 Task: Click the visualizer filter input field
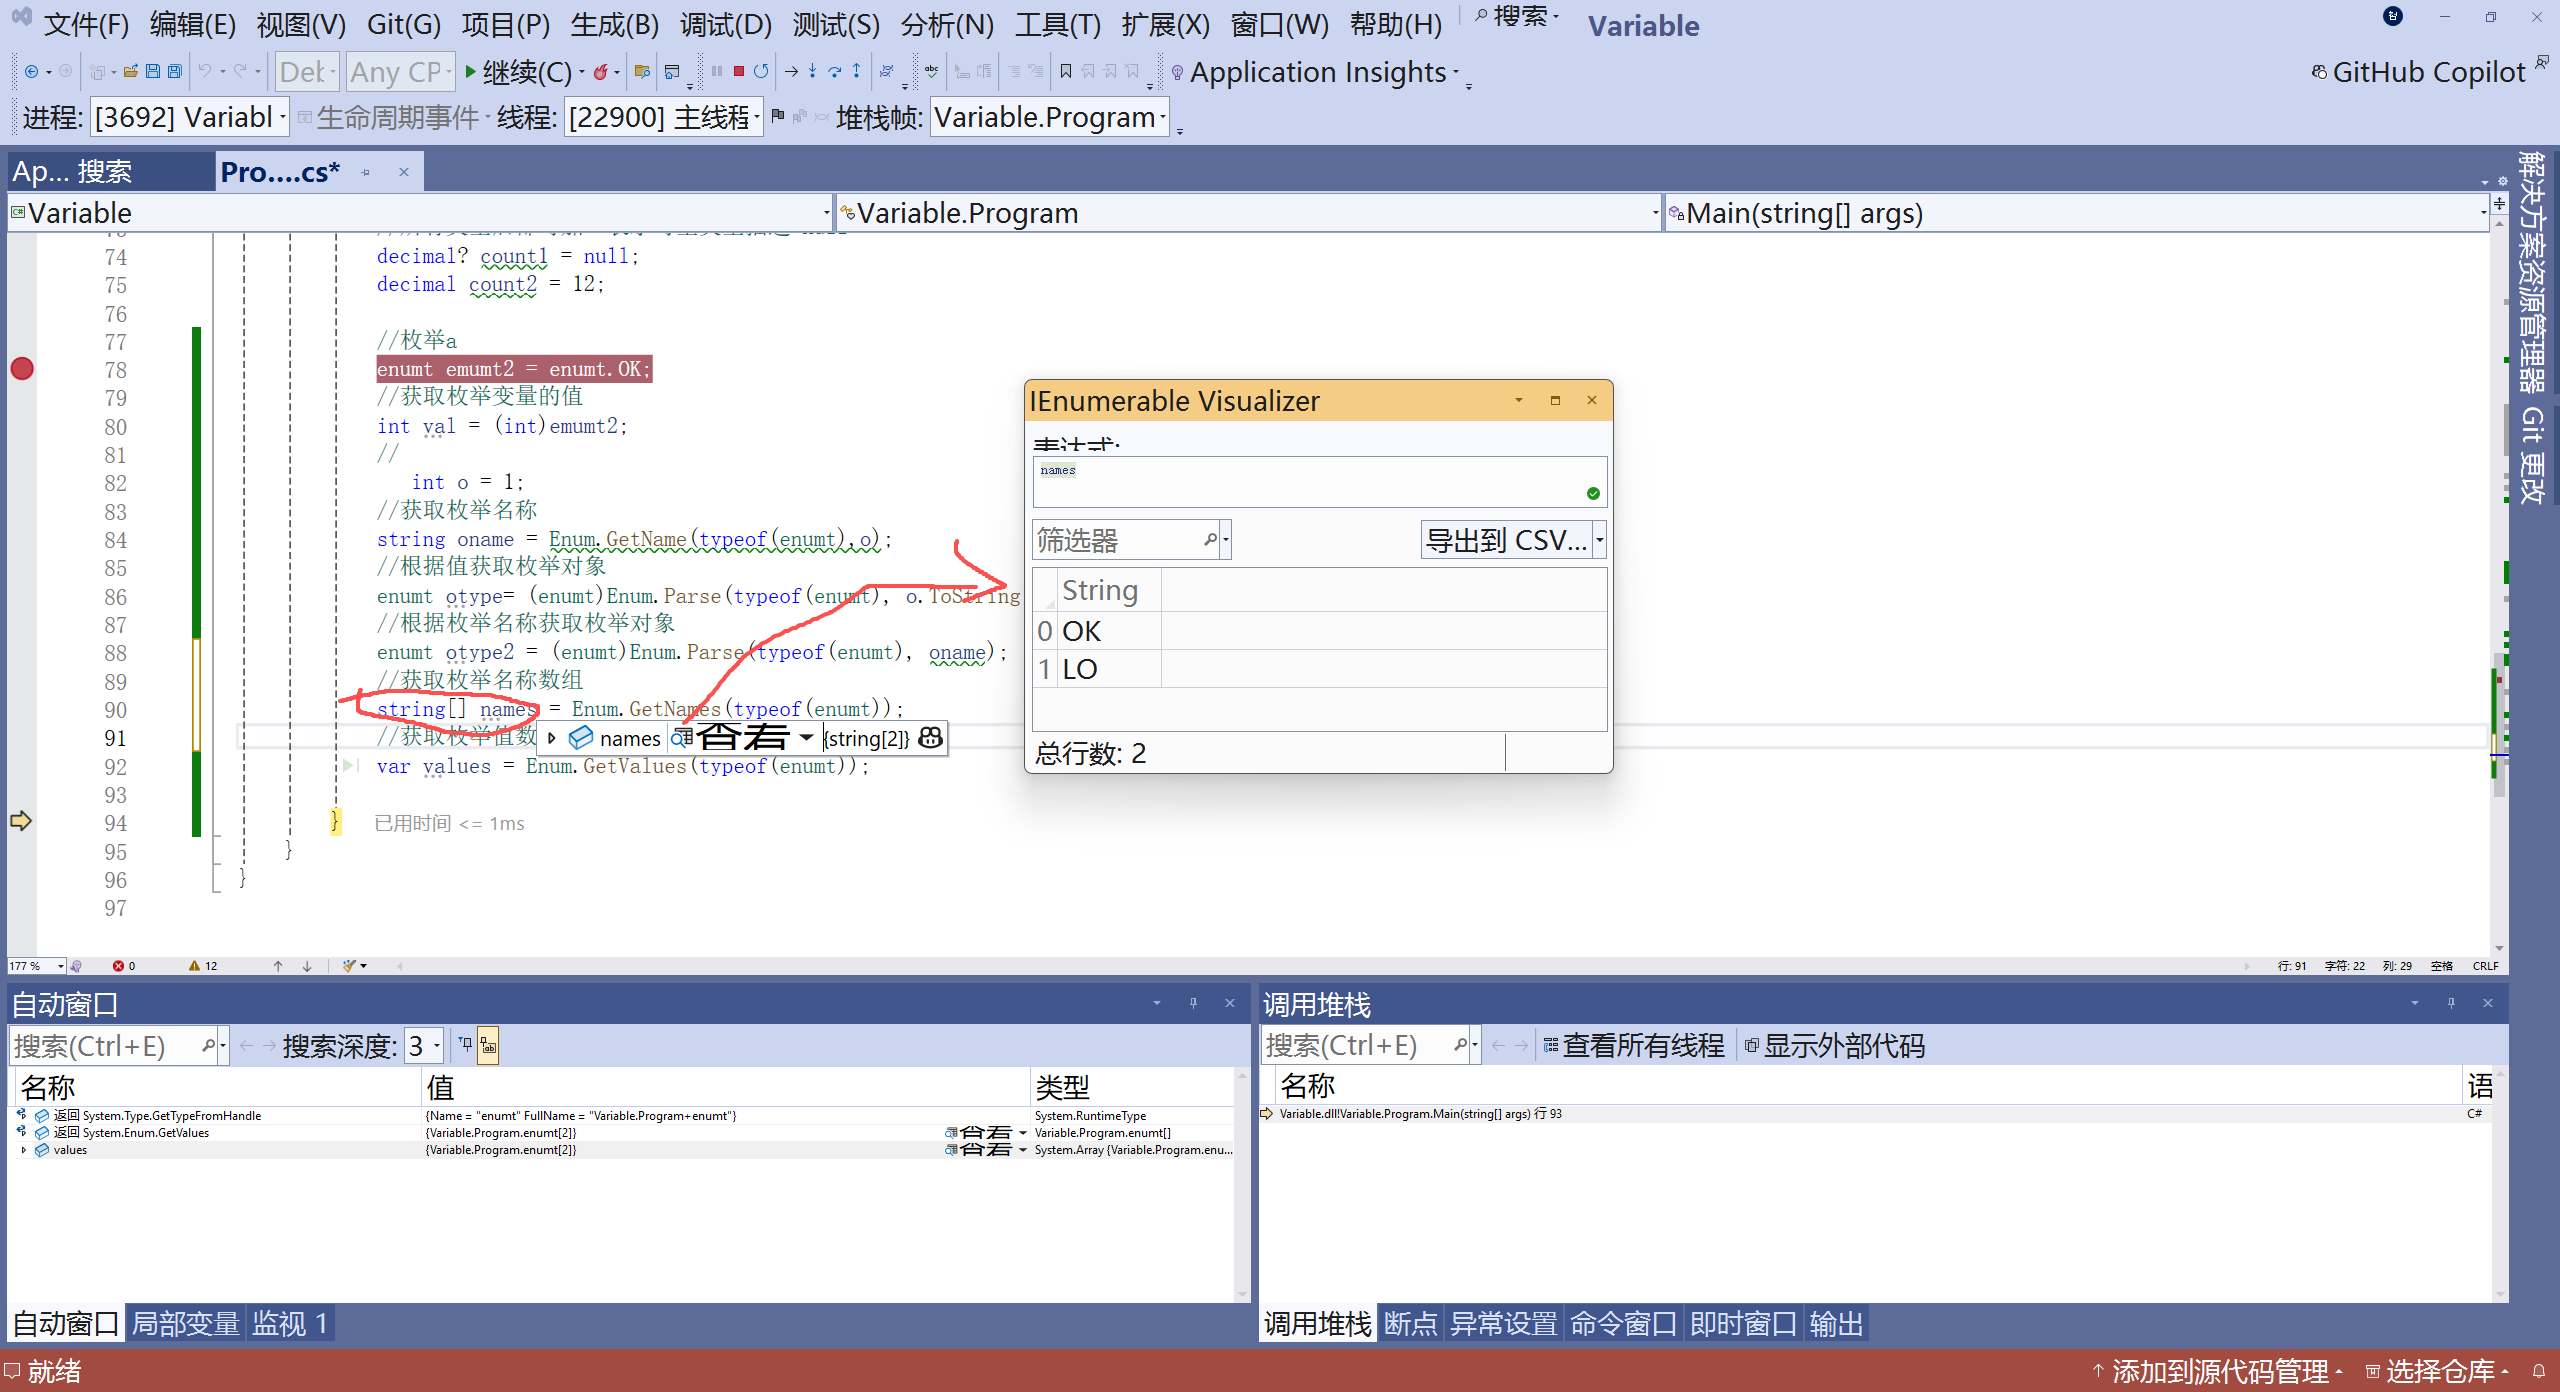(1115, 540)
